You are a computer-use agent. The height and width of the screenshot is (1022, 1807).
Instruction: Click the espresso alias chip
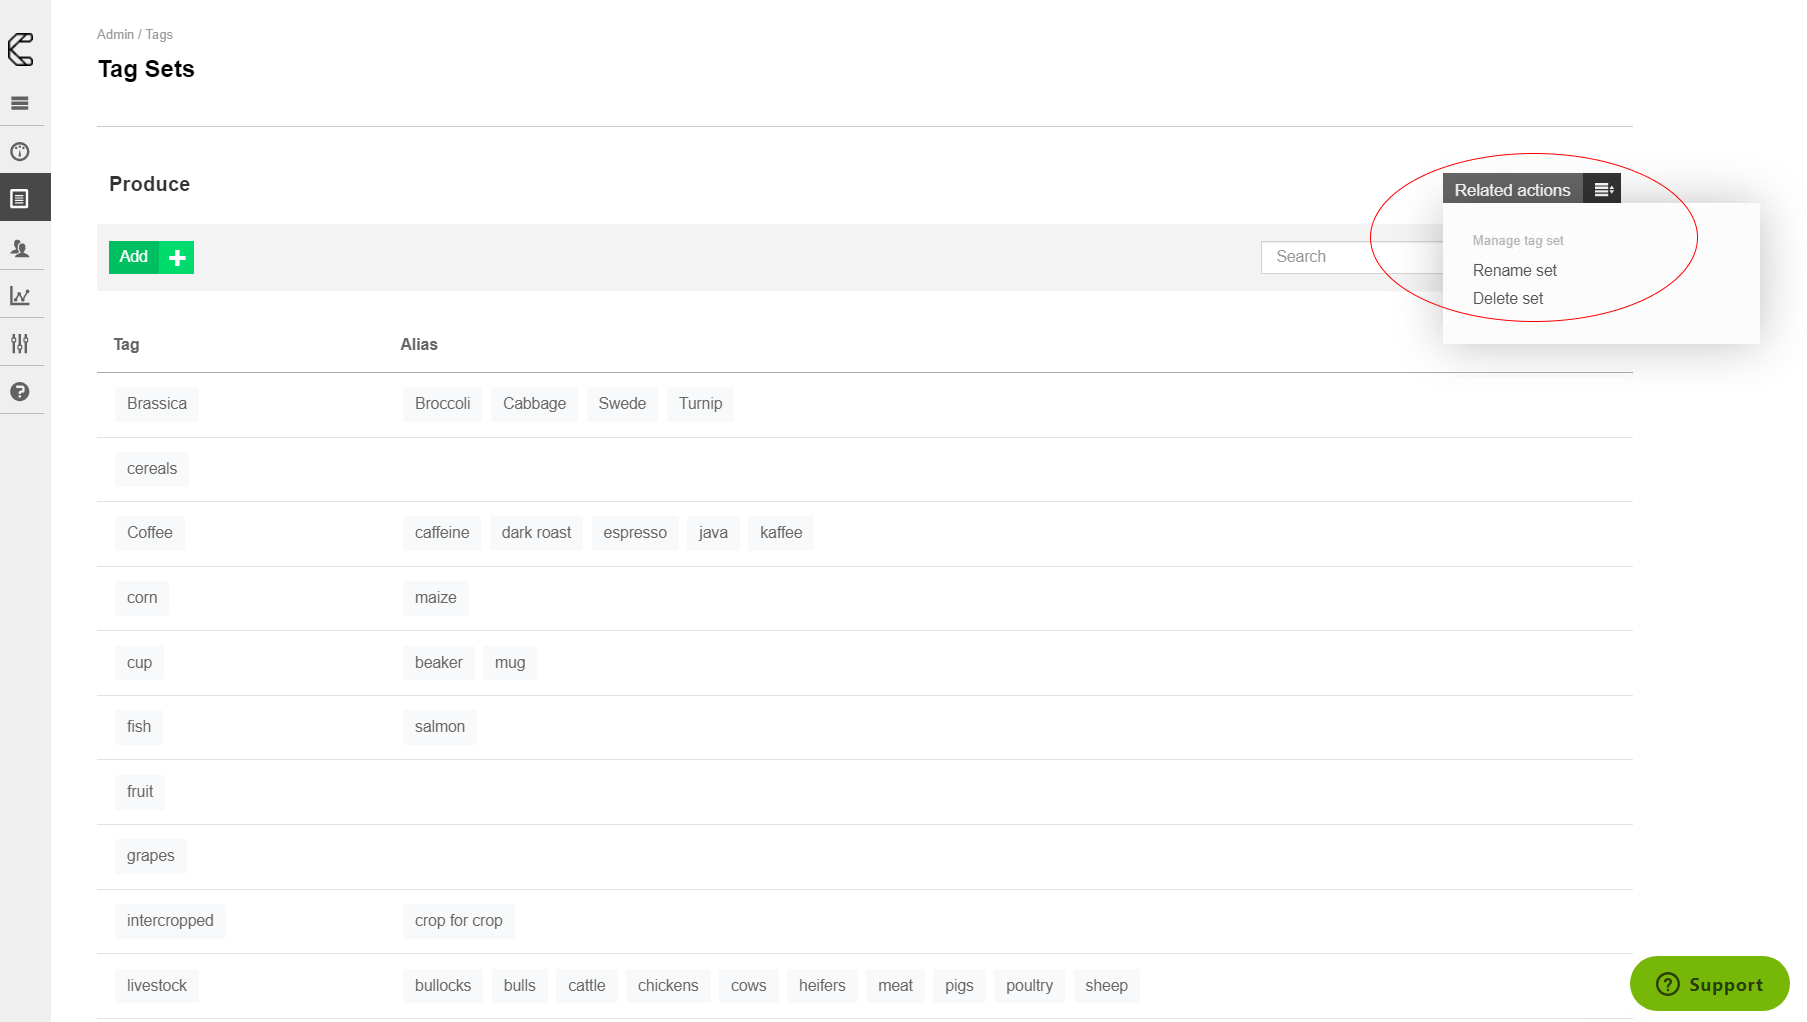coord(634,533)
